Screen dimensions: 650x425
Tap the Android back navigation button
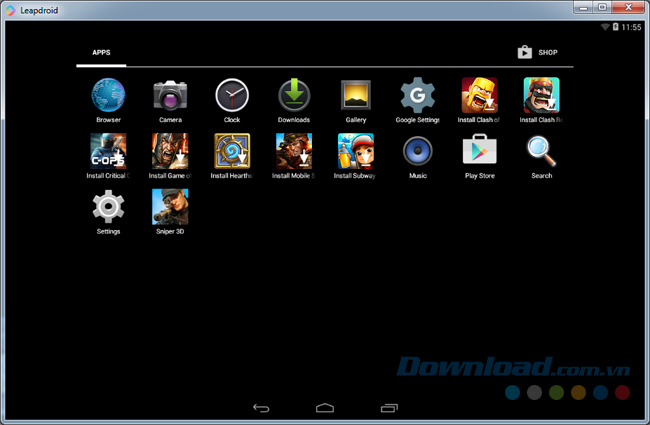261,408
